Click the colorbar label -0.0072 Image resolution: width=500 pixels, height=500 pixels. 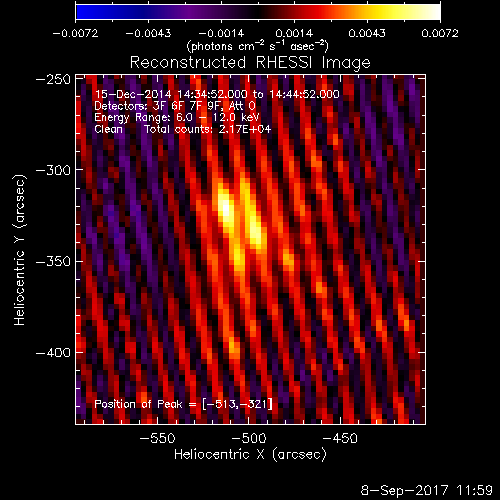tap(76, 33)
